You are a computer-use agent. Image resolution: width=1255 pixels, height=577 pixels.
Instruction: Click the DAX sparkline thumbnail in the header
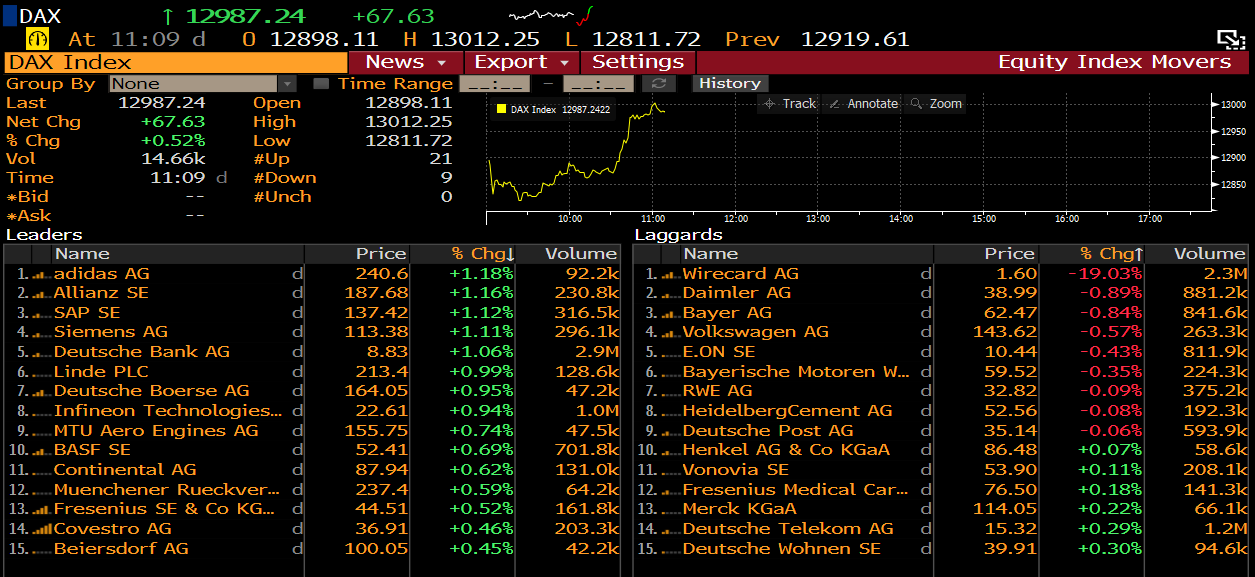point(550,15)
